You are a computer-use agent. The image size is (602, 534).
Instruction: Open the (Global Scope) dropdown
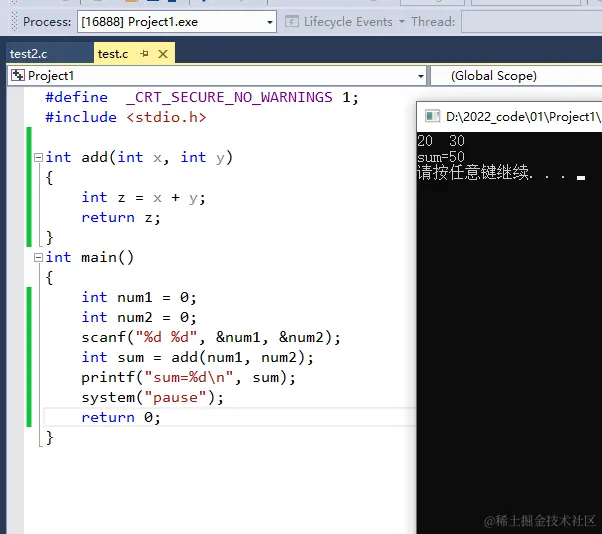pos(516,76)
